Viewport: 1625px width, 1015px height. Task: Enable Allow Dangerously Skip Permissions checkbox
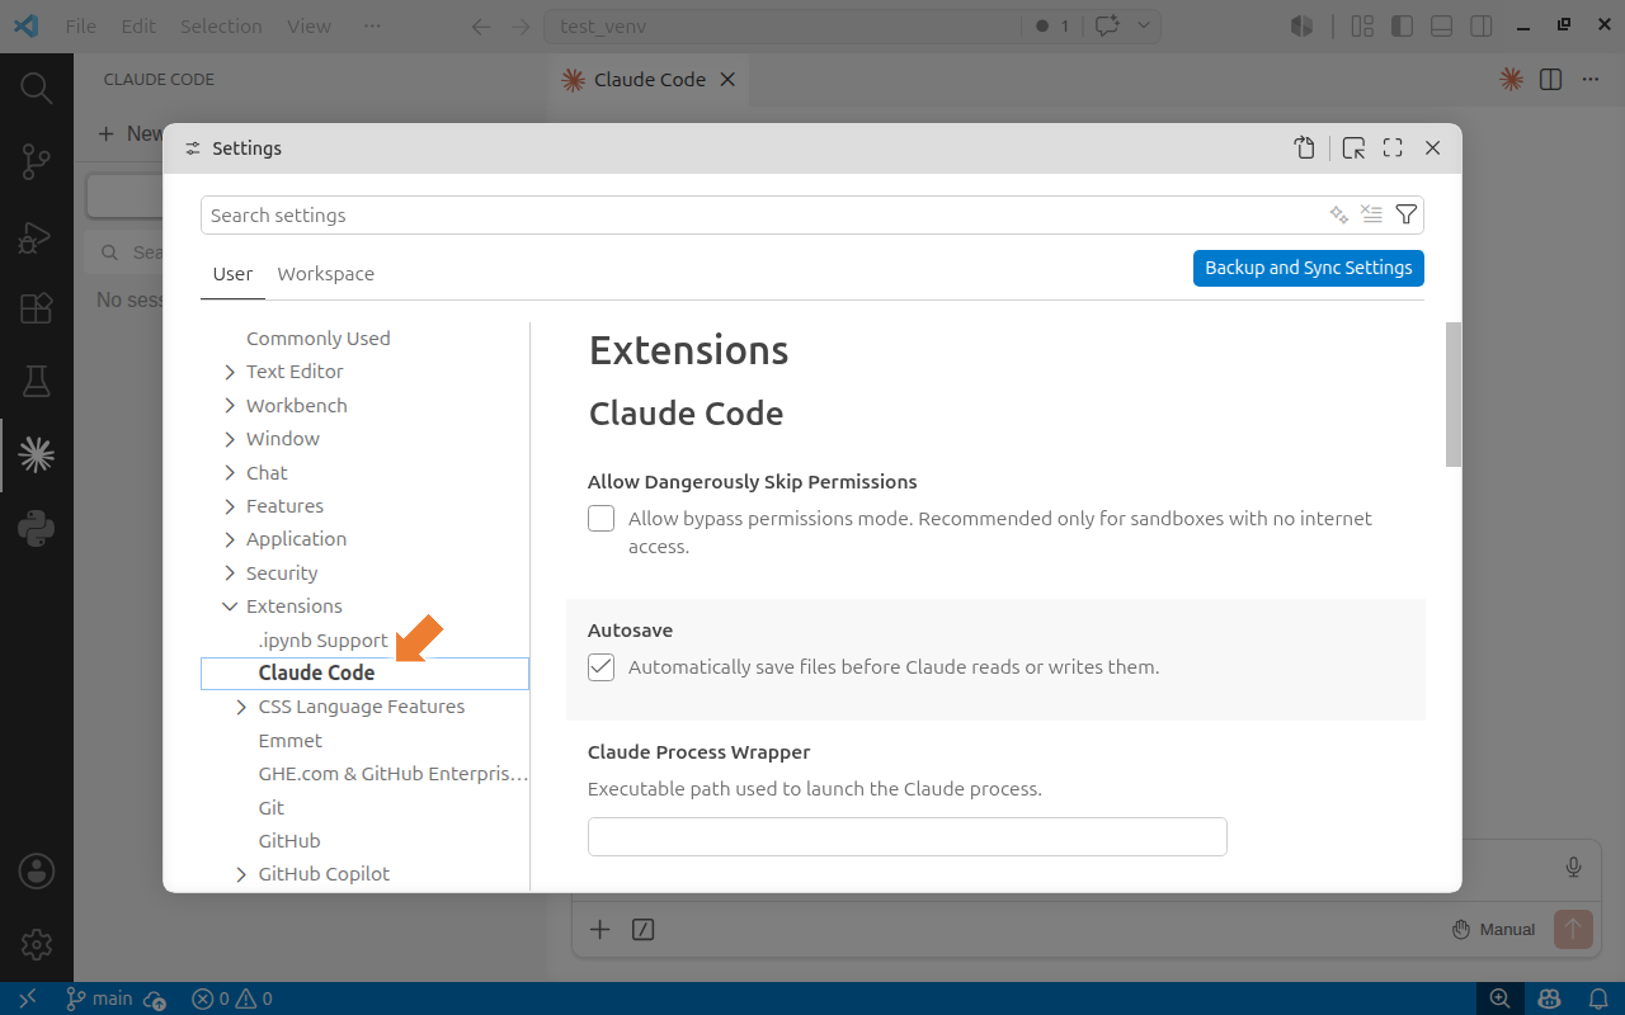[601, 518]
